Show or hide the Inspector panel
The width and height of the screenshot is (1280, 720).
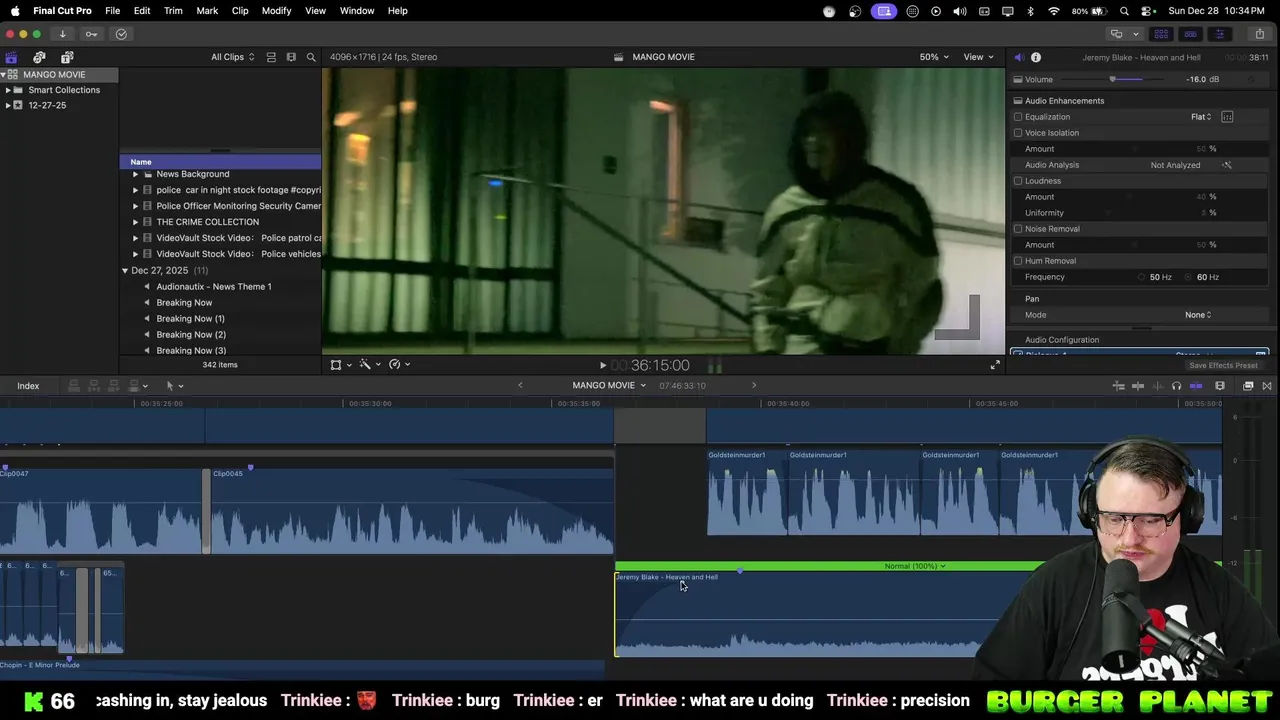tap(1219, 34)
